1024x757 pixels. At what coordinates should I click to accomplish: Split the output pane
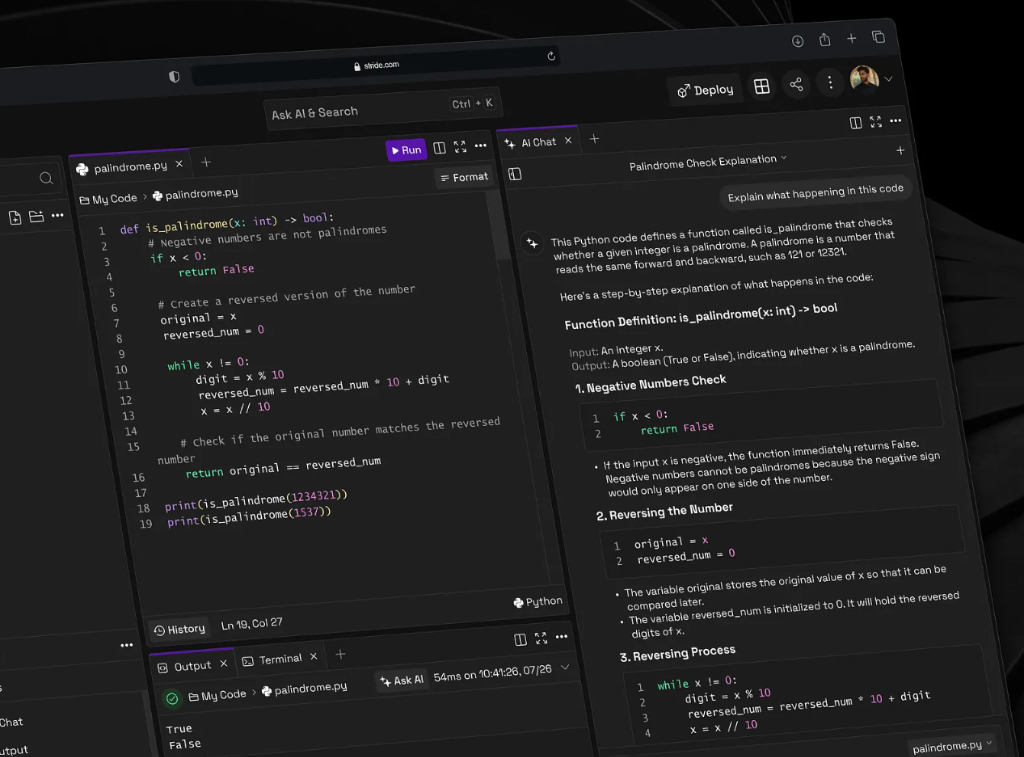520,639
